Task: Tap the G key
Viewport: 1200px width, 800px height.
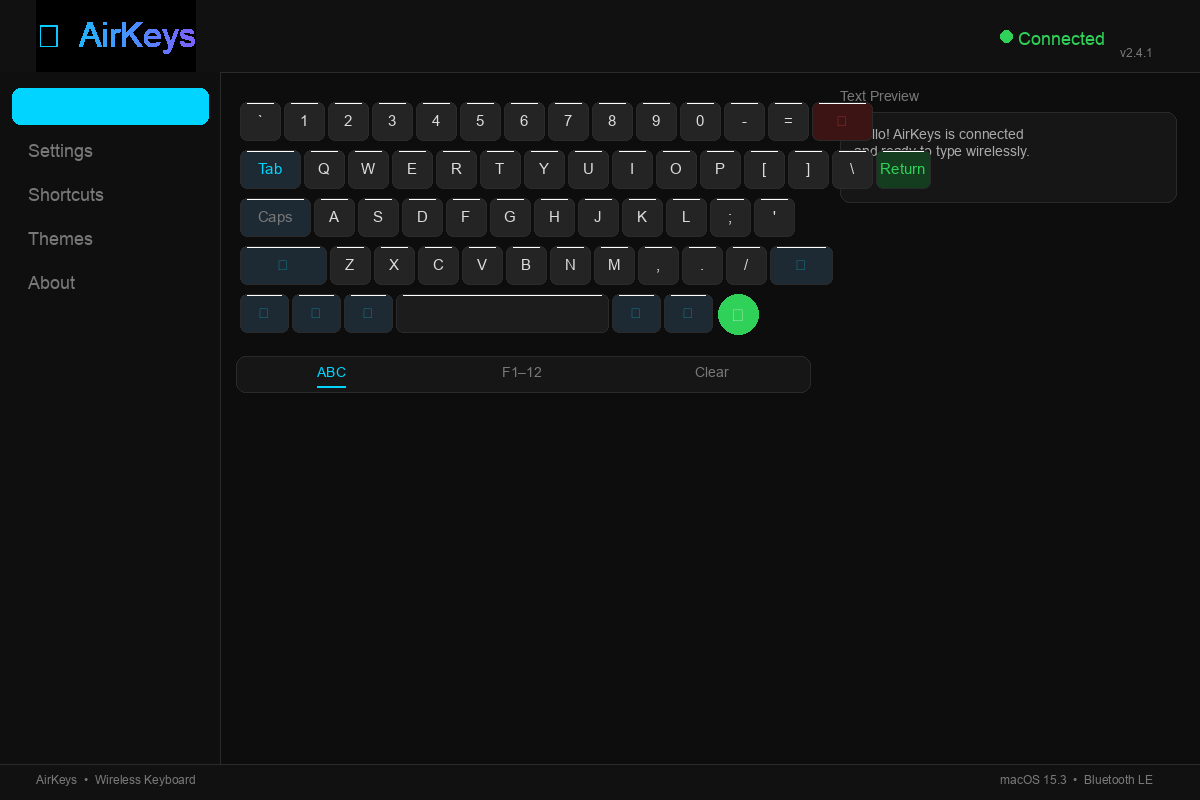Action: tap(510, 217)
